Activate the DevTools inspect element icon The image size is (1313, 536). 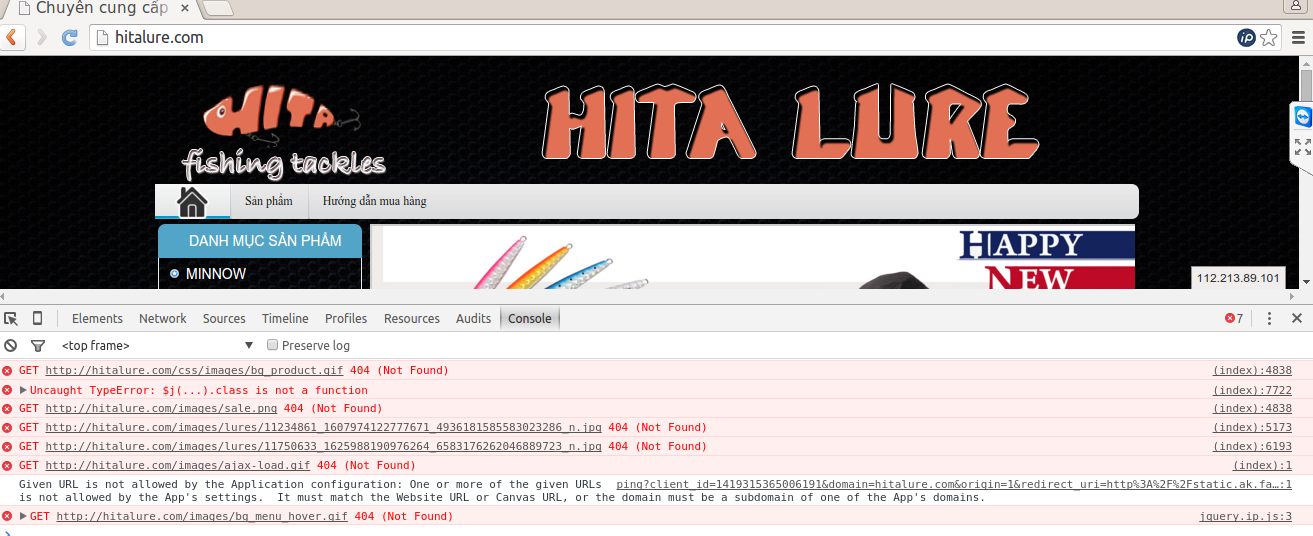pos(11,318)
